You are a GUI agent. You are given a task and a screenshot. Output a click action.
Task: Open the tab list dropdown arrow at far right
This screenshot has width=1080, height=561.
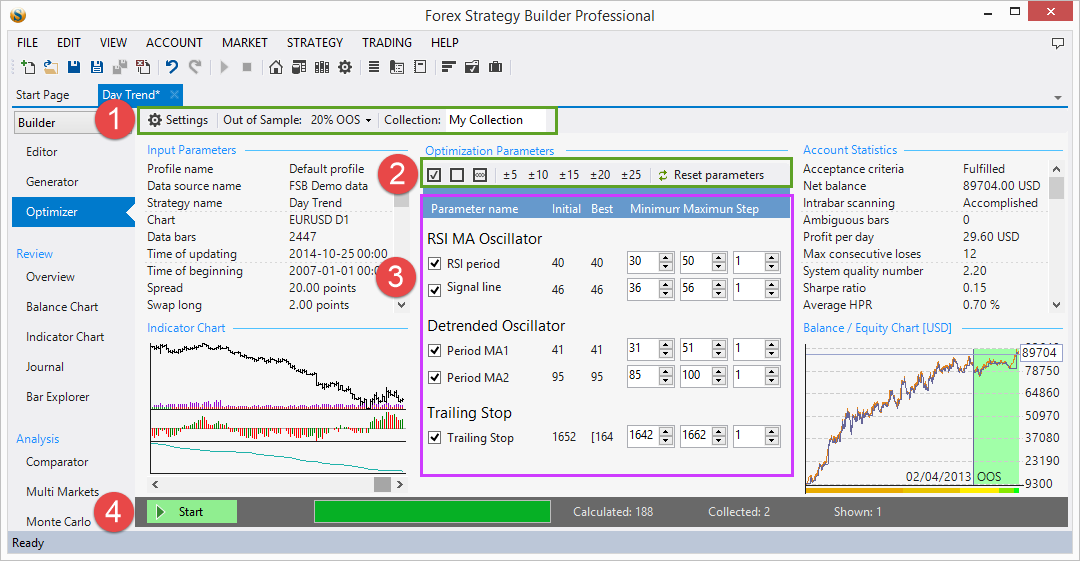tap(1058, 97)
